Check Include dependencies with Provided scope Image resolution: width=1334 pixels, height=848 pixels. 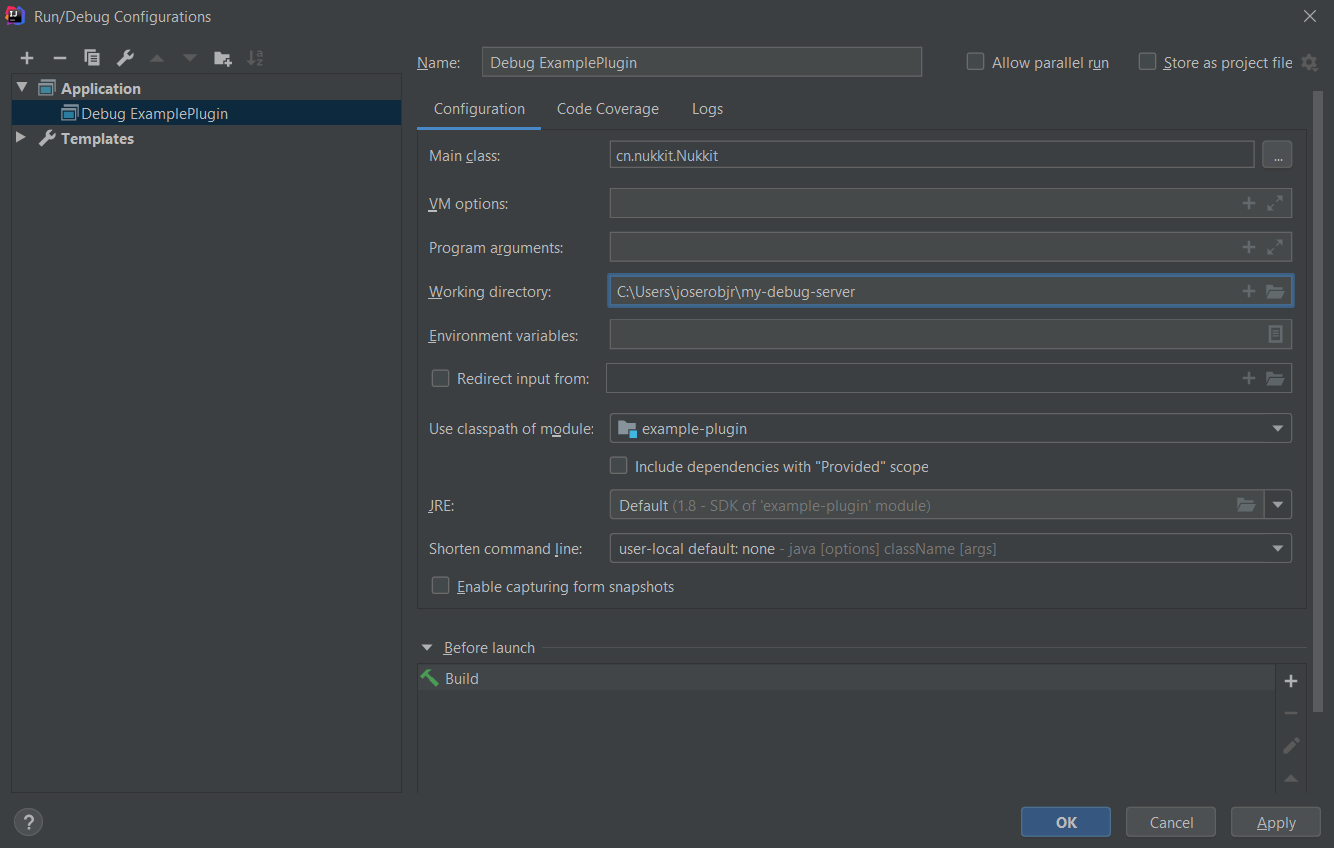click(619, 466)
